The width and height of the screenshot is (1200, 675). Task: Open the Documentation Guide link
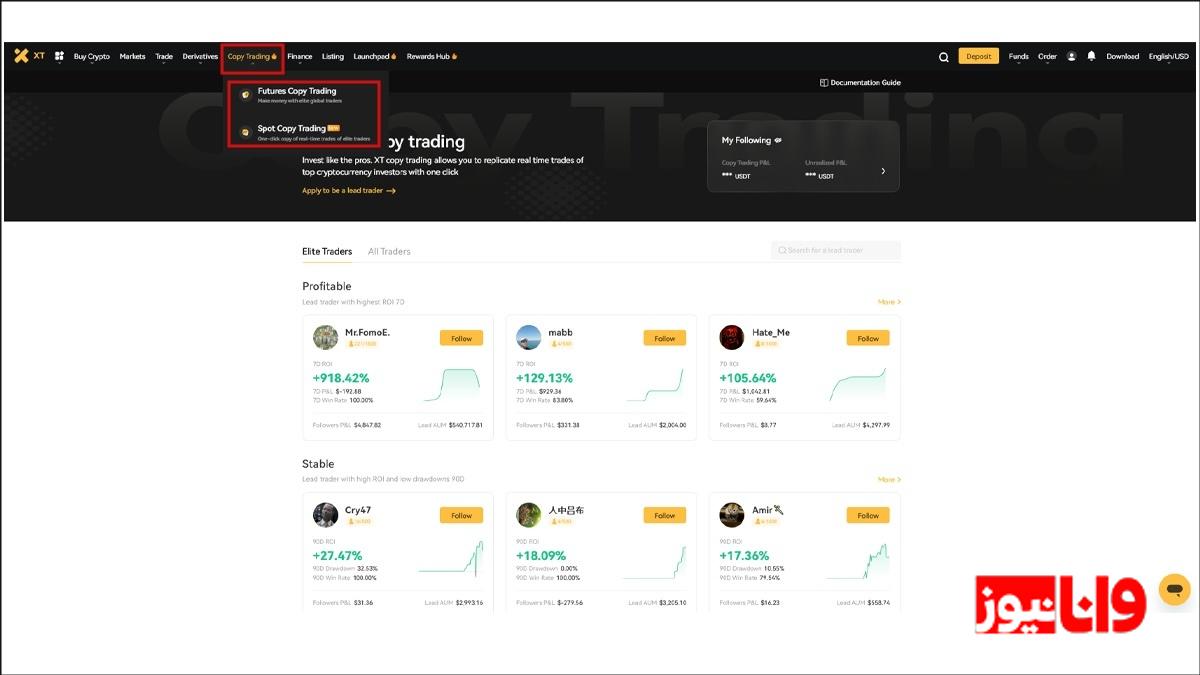[860, 83]
